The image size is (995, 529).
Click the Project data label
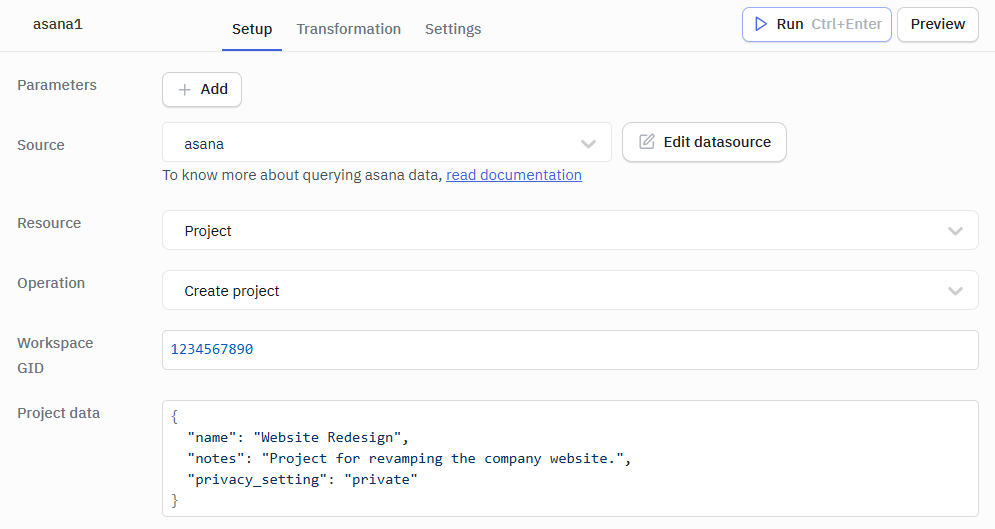pos(58,413)
